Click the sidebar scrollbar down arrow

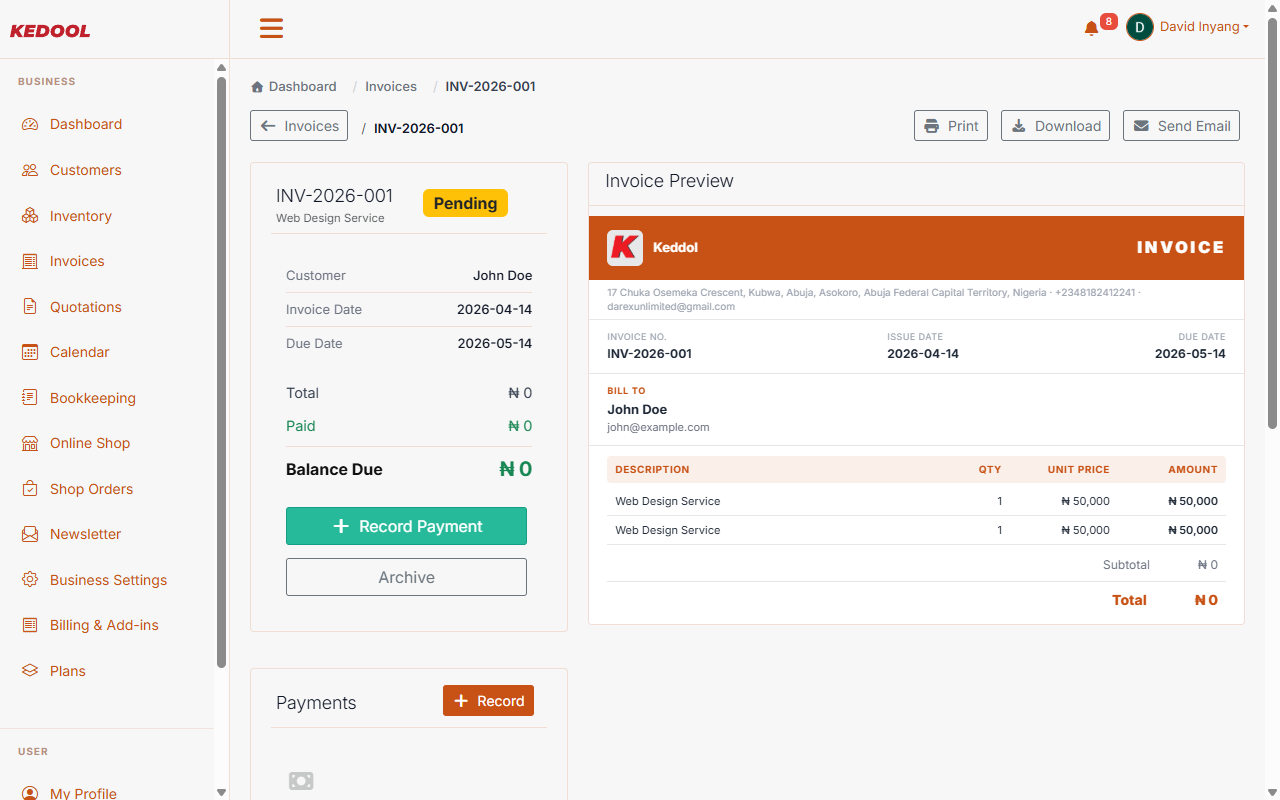click(x=221, y=792)
